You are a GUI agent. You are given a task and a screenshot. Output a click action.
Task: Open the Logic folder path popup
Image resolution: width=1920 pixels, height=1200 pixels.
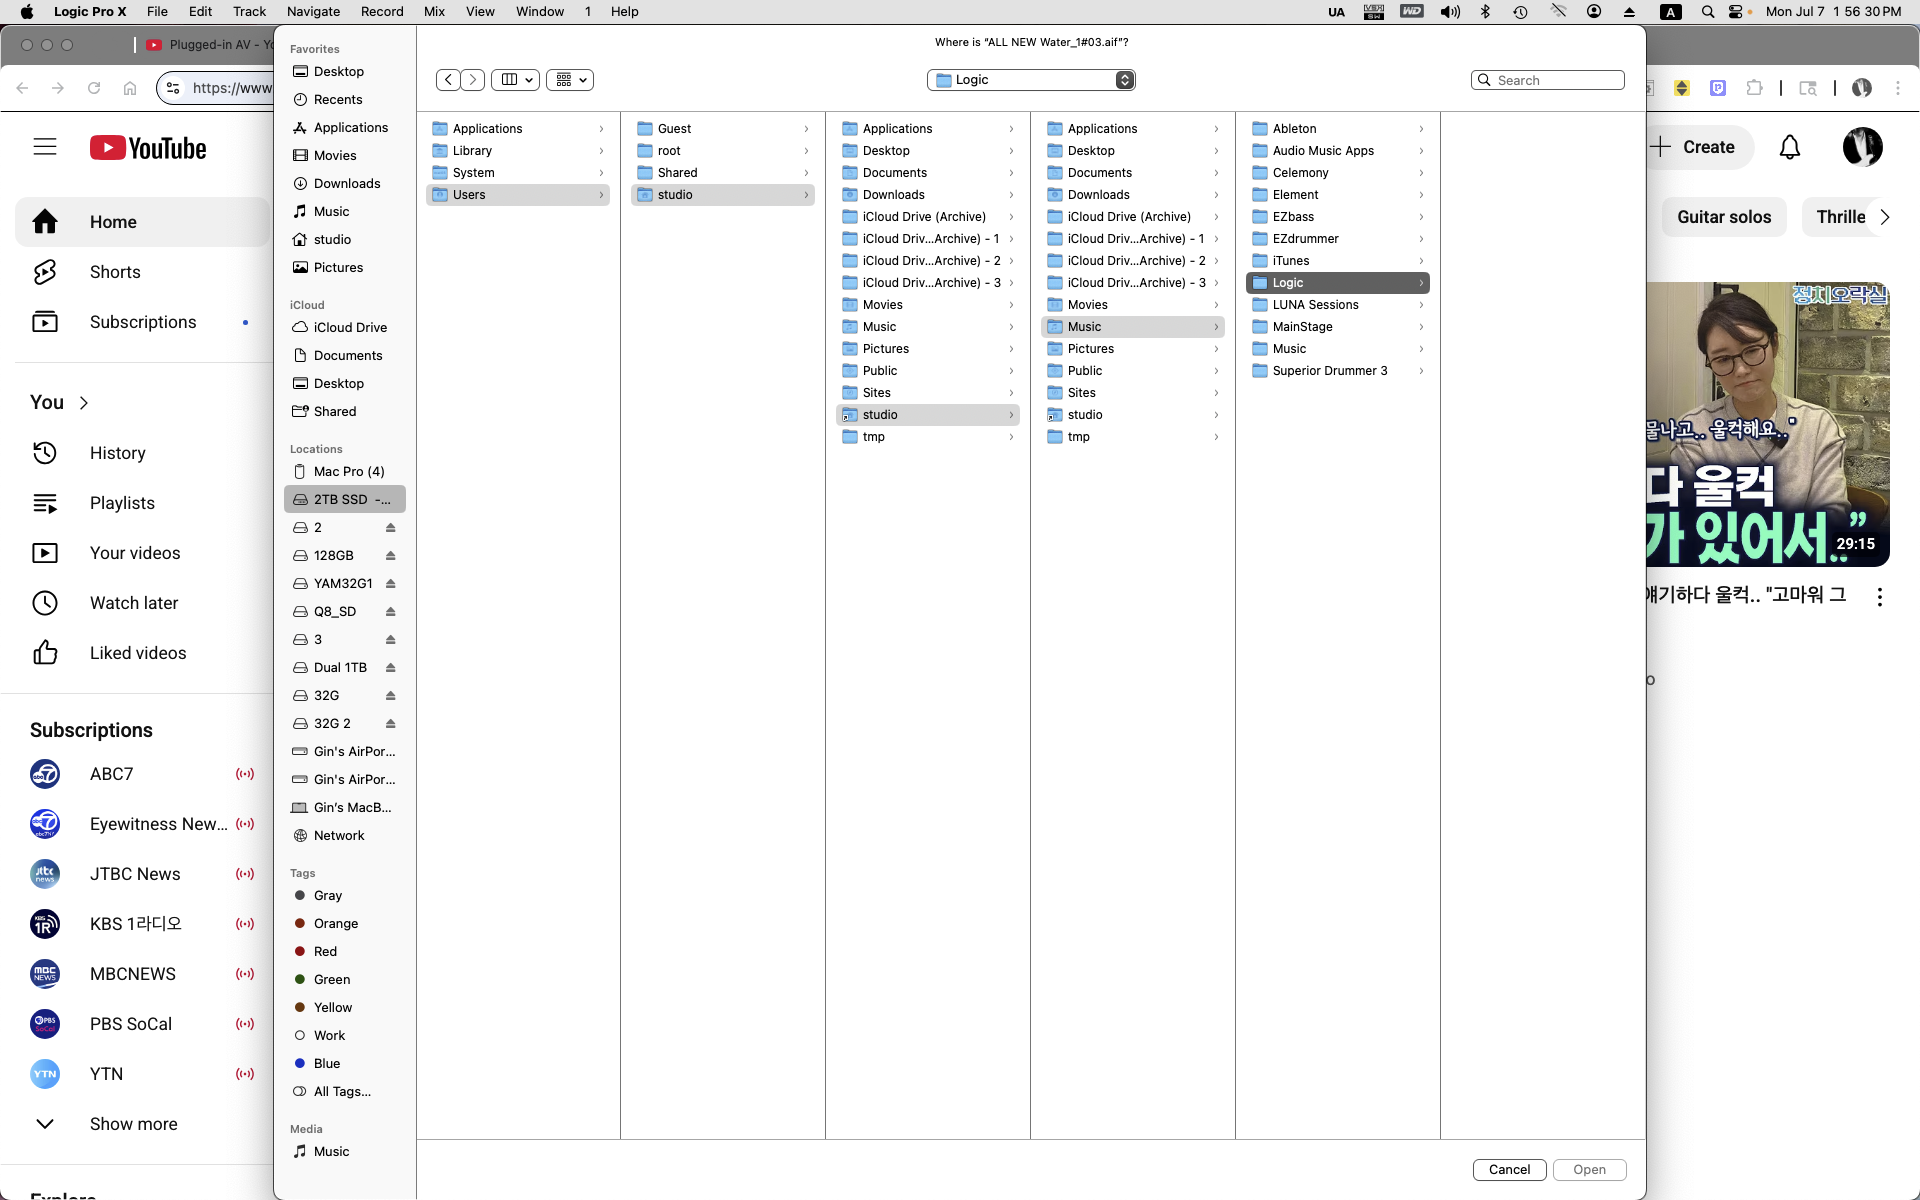coord(1030,80)
